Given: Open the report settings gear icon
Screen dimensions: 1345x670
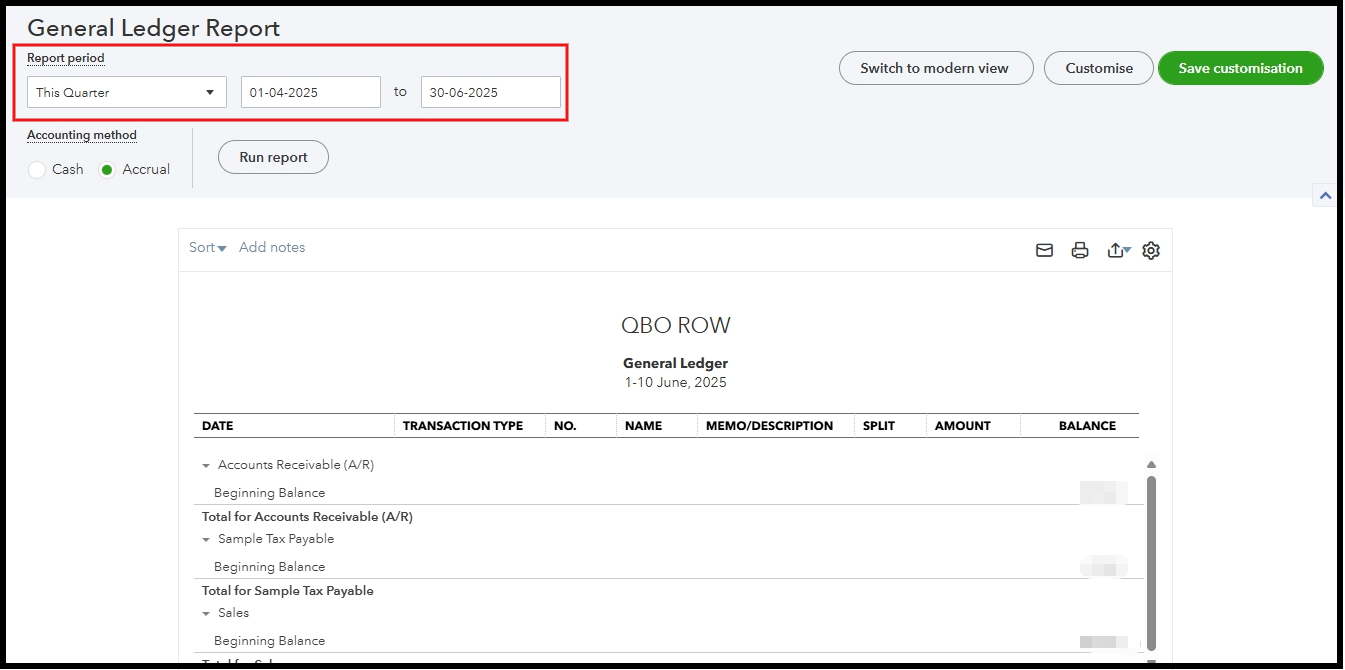Looking at the screenshot, I should (x=1151, y=251).
